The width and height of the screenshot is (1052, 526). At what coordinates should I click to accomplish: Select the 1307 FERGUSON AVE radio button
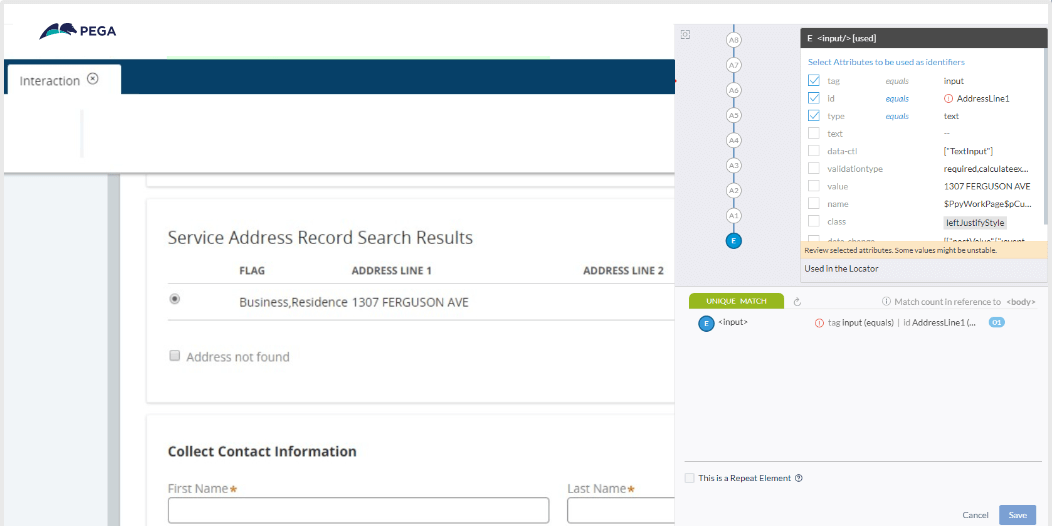(174, 299)
